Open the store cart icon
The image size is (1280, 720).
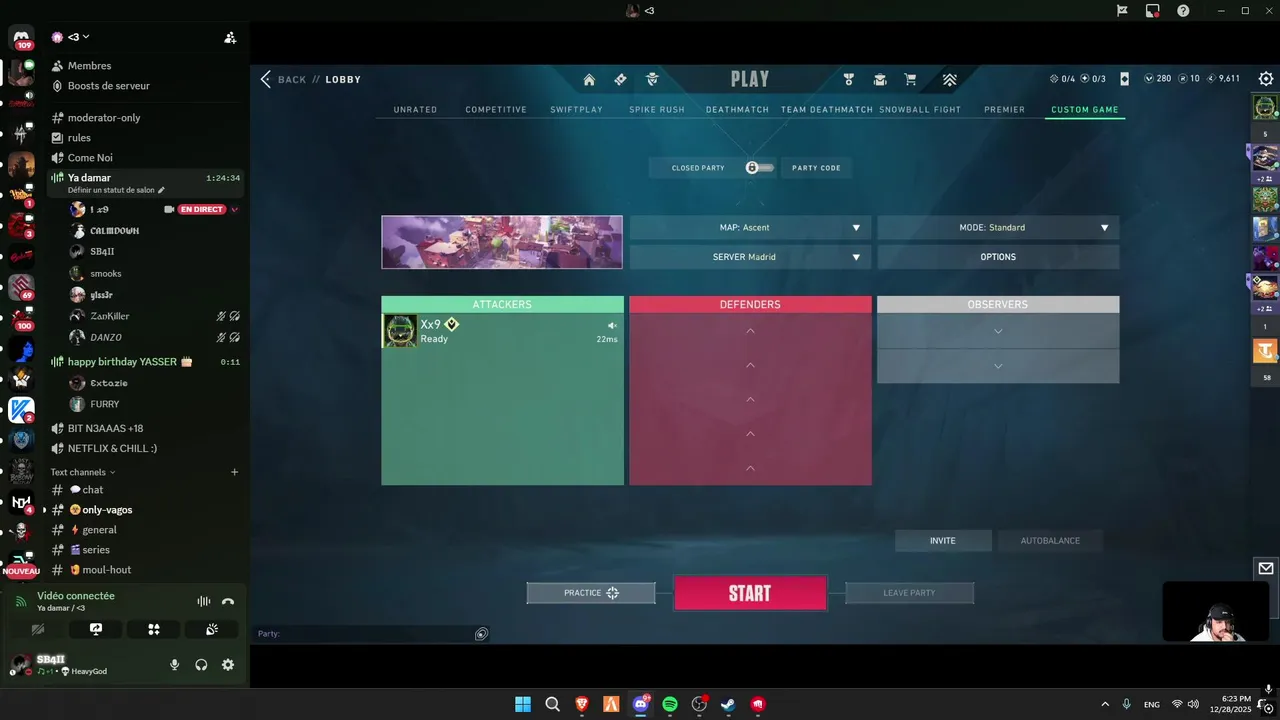tap(910, 80)
